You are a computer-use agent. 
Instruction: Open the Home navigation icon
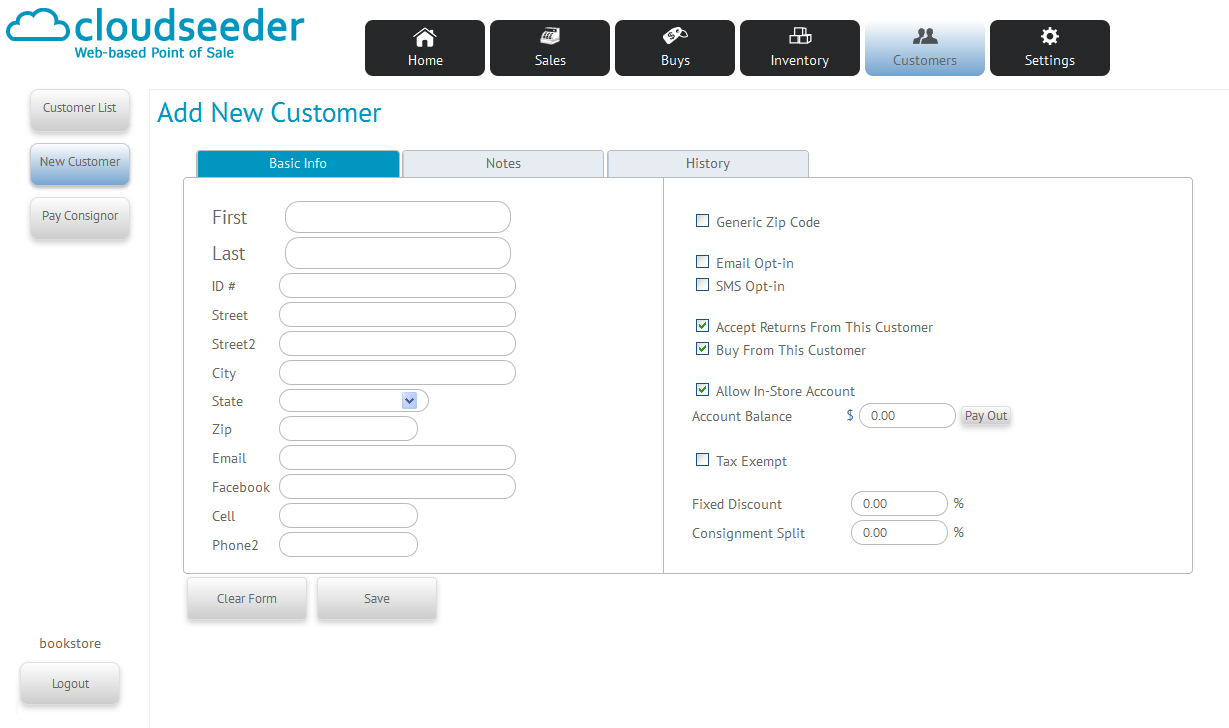tap(425, 38)
